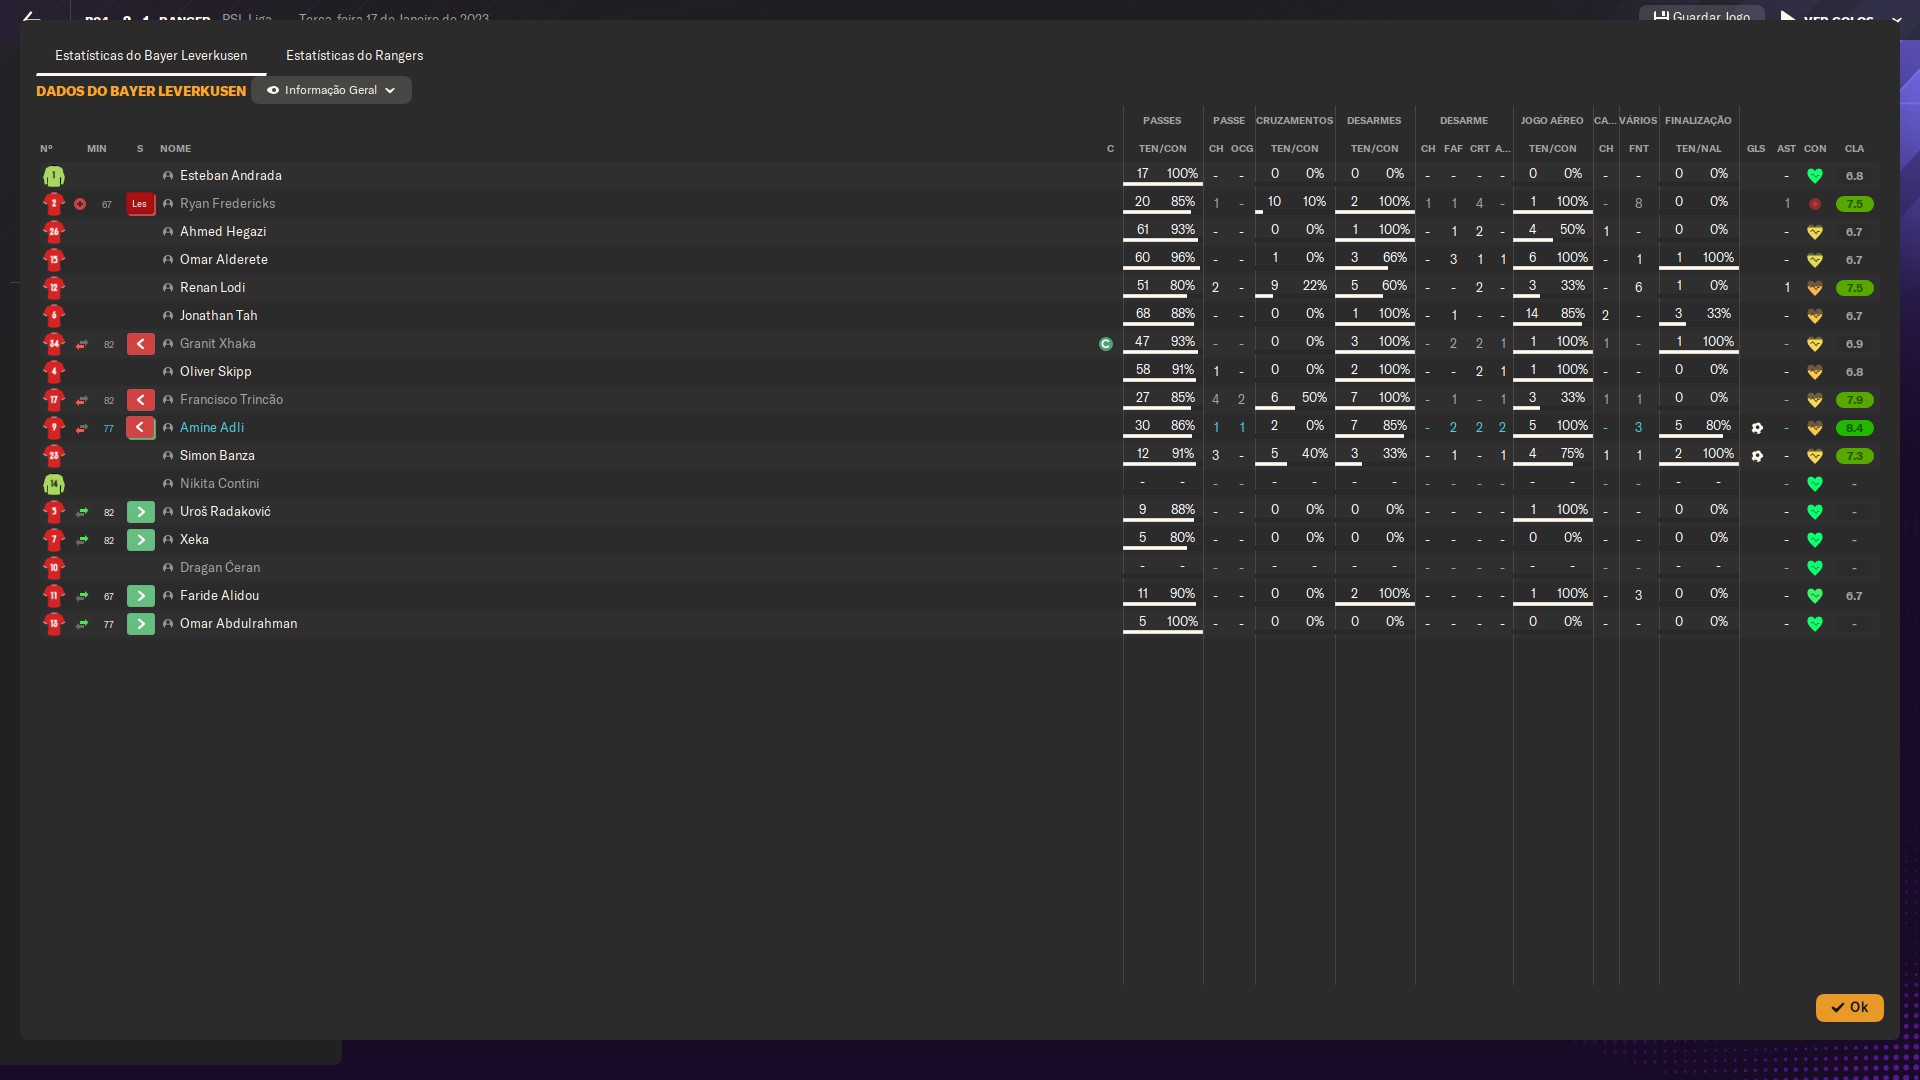This screenshot has height=1080, width=1920.
Task: Click the person info icon beside Jonathan Tah
Action: click(168, 316)
